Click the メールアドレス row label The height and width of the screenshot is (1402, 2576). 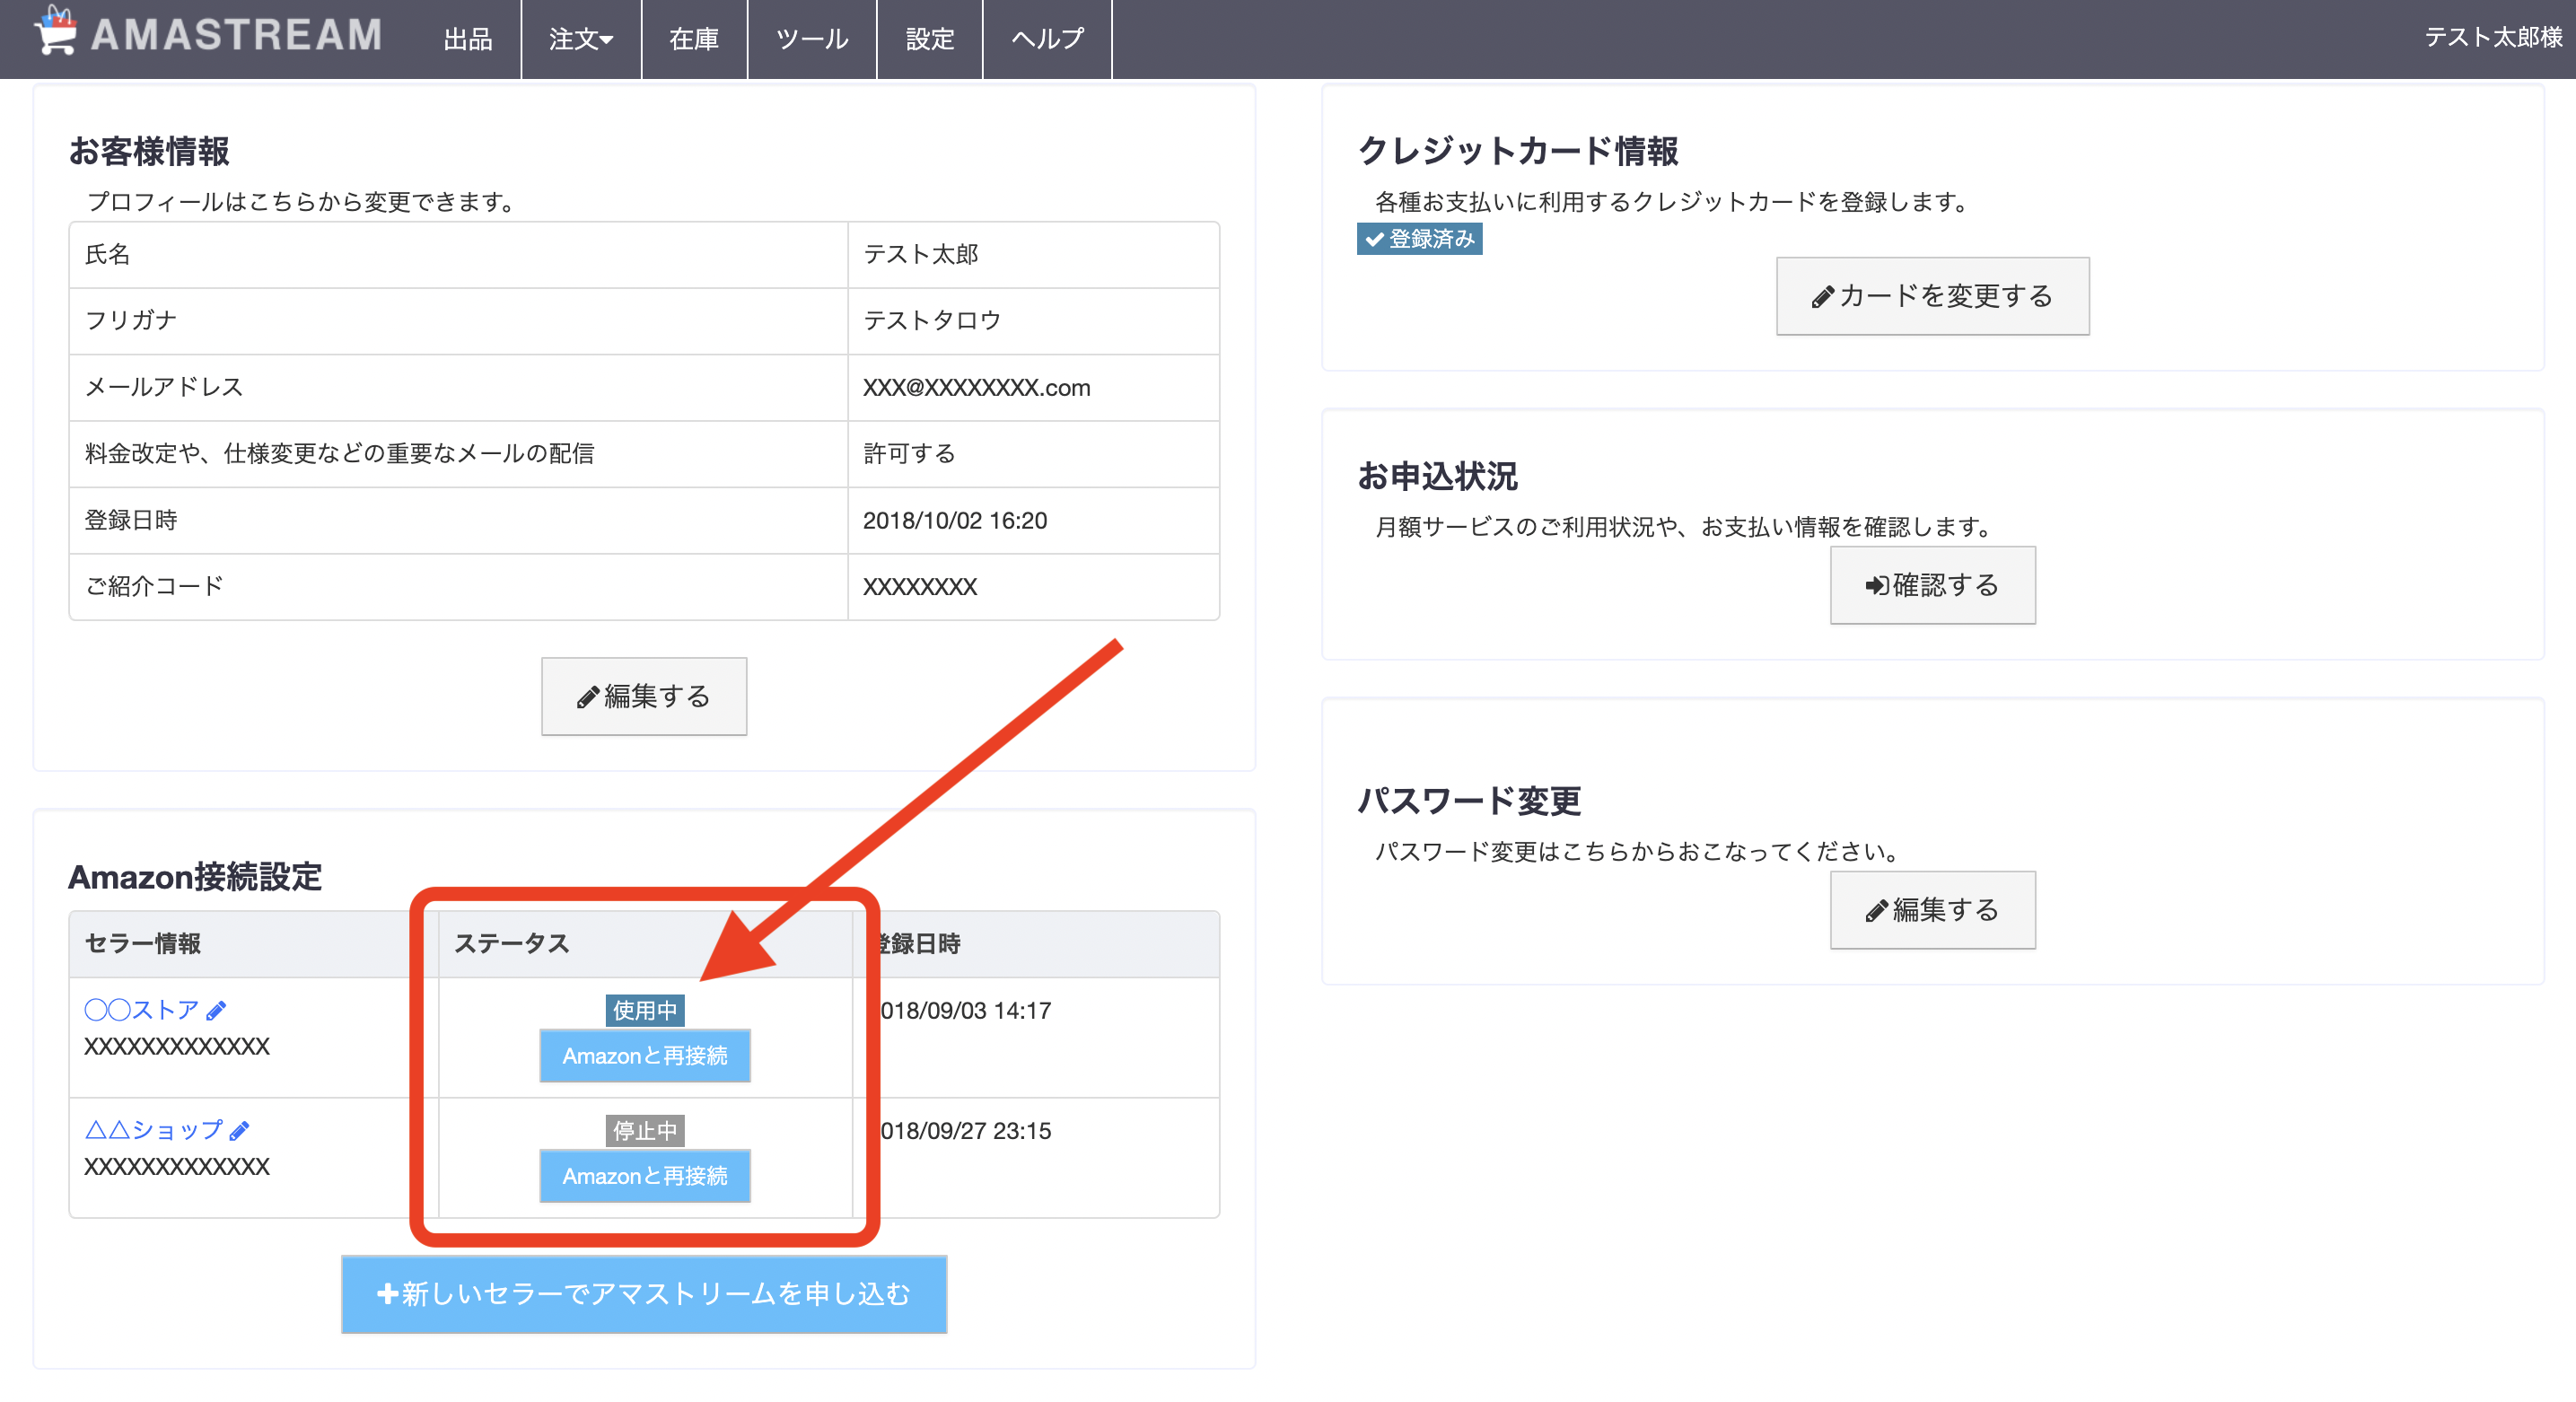pos(164,388)
